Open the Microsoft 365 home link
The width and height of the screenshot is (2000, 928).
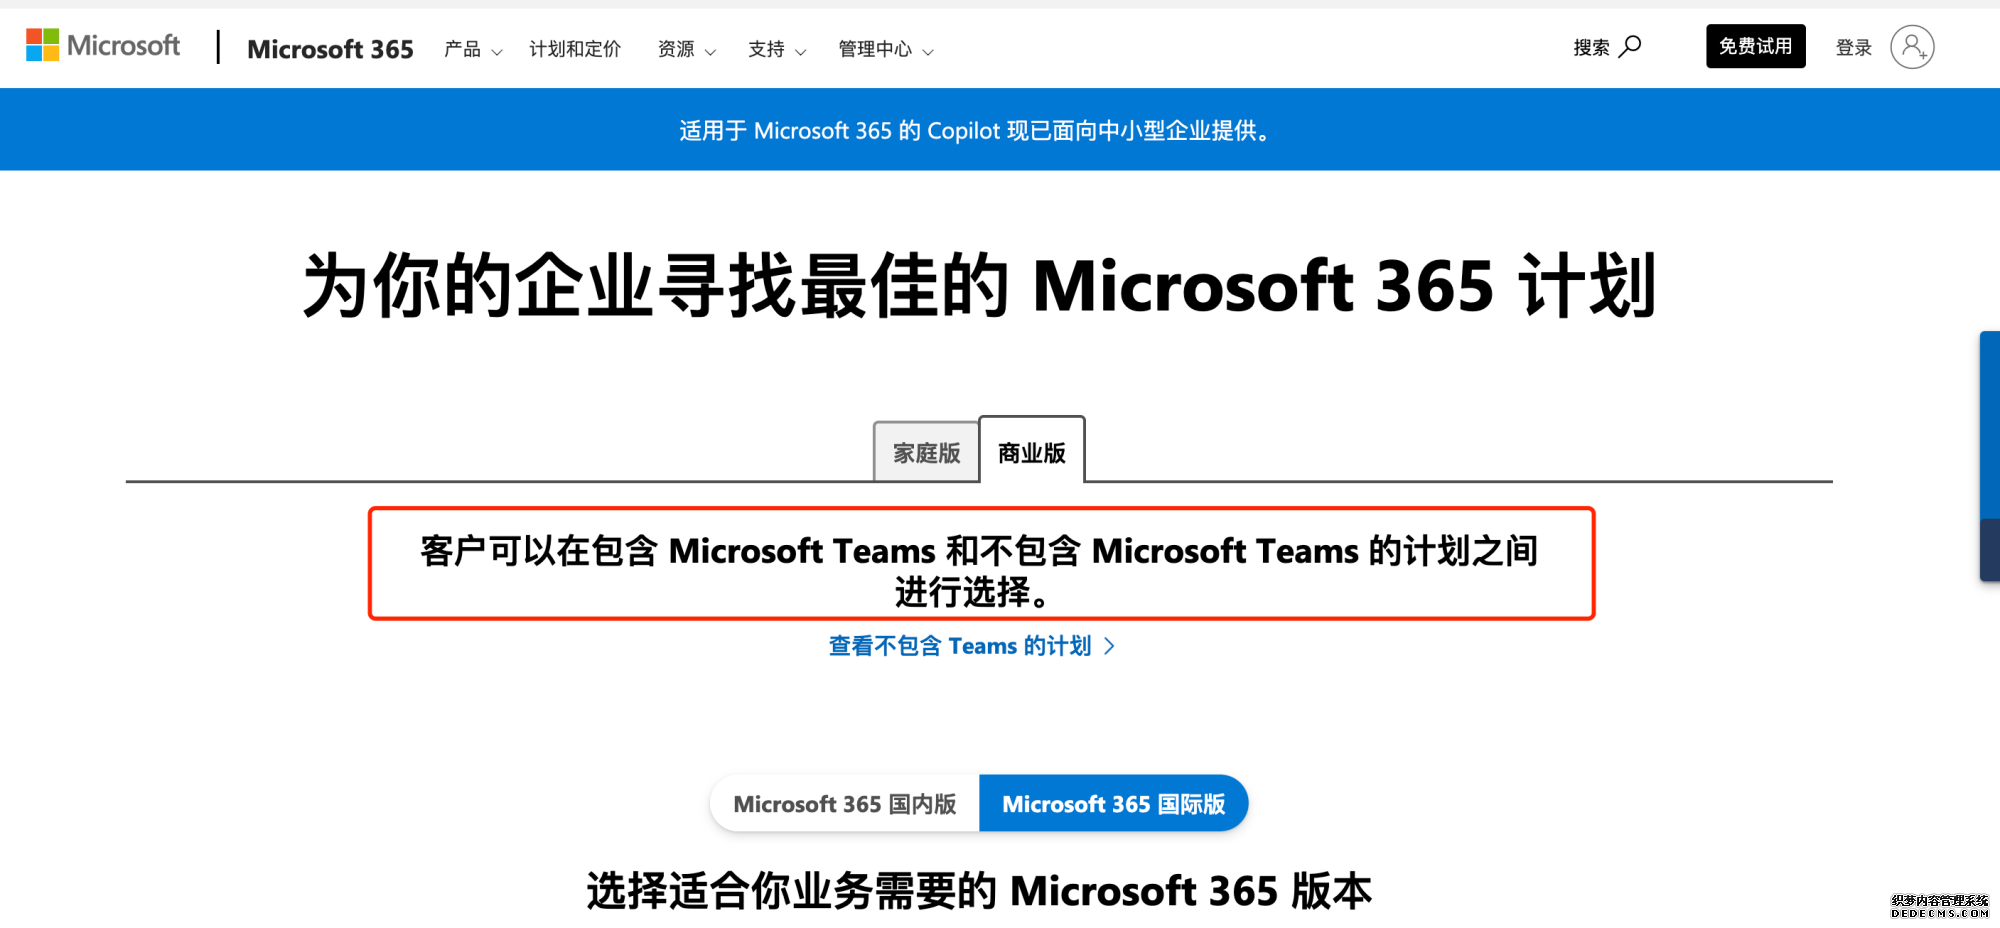click(x=330, y=49)
